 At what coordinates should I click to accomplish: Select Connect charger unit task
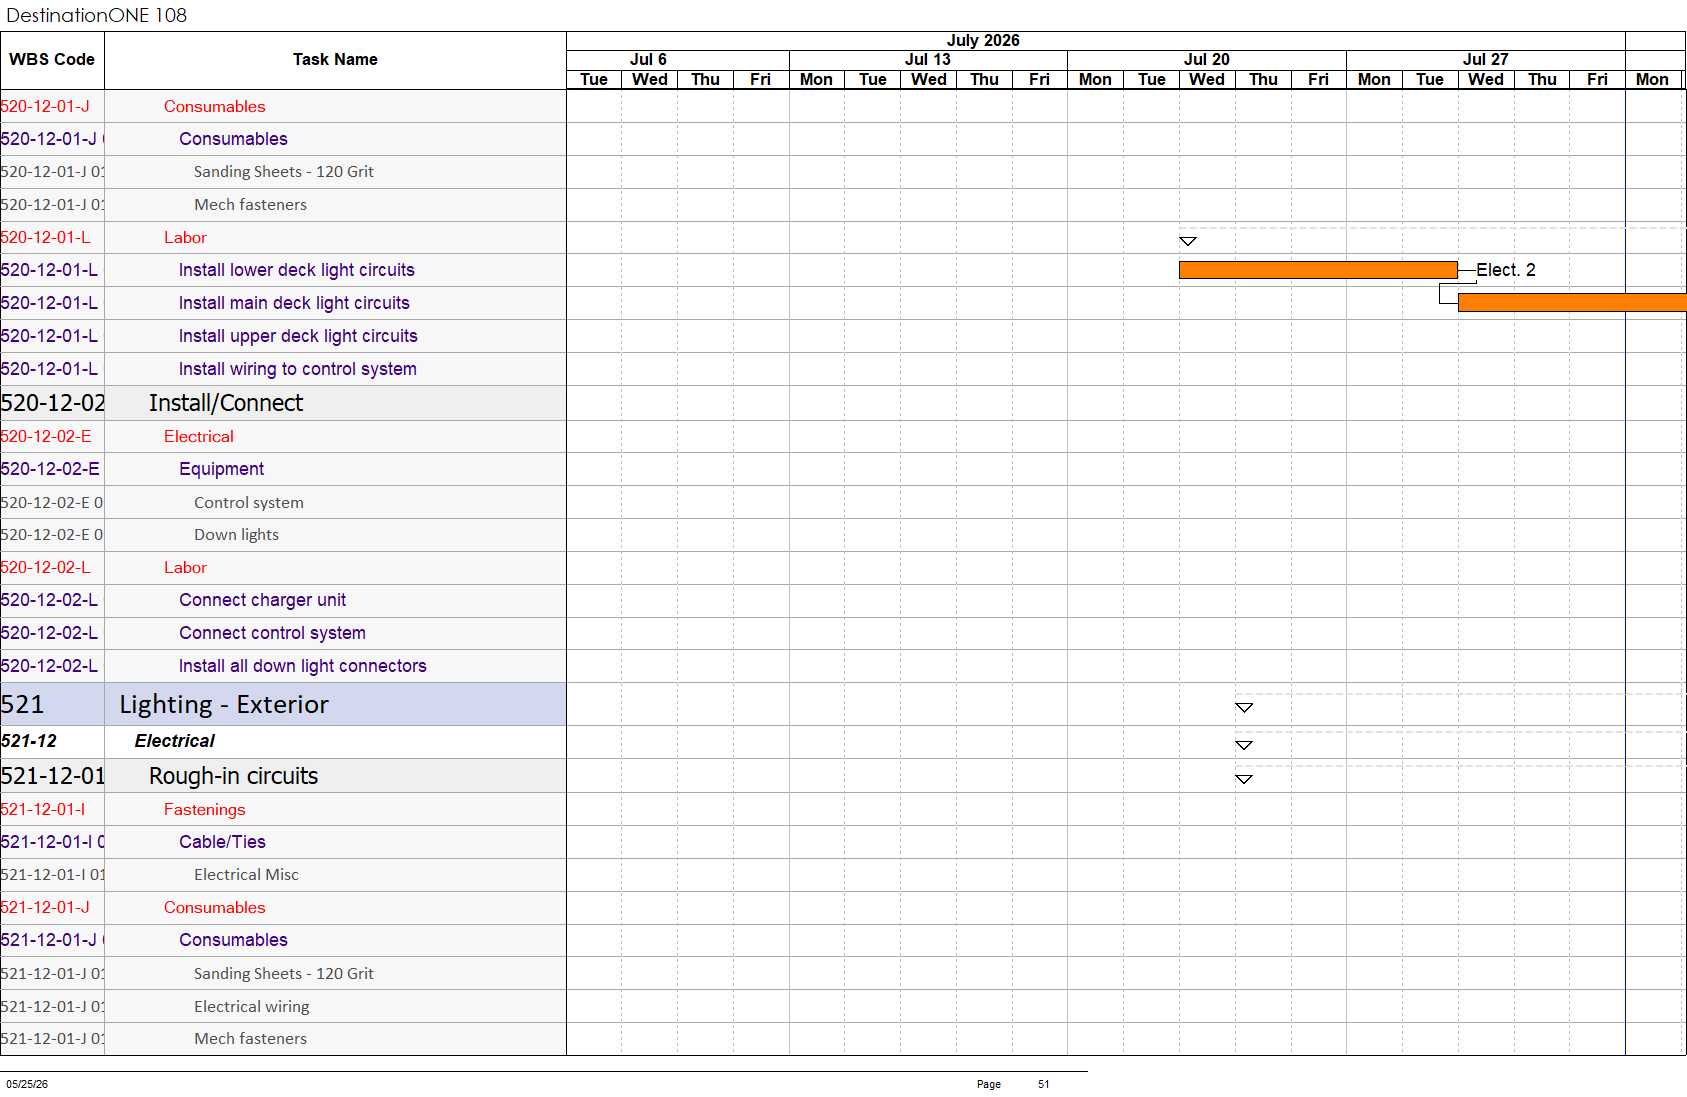[283, 600]
